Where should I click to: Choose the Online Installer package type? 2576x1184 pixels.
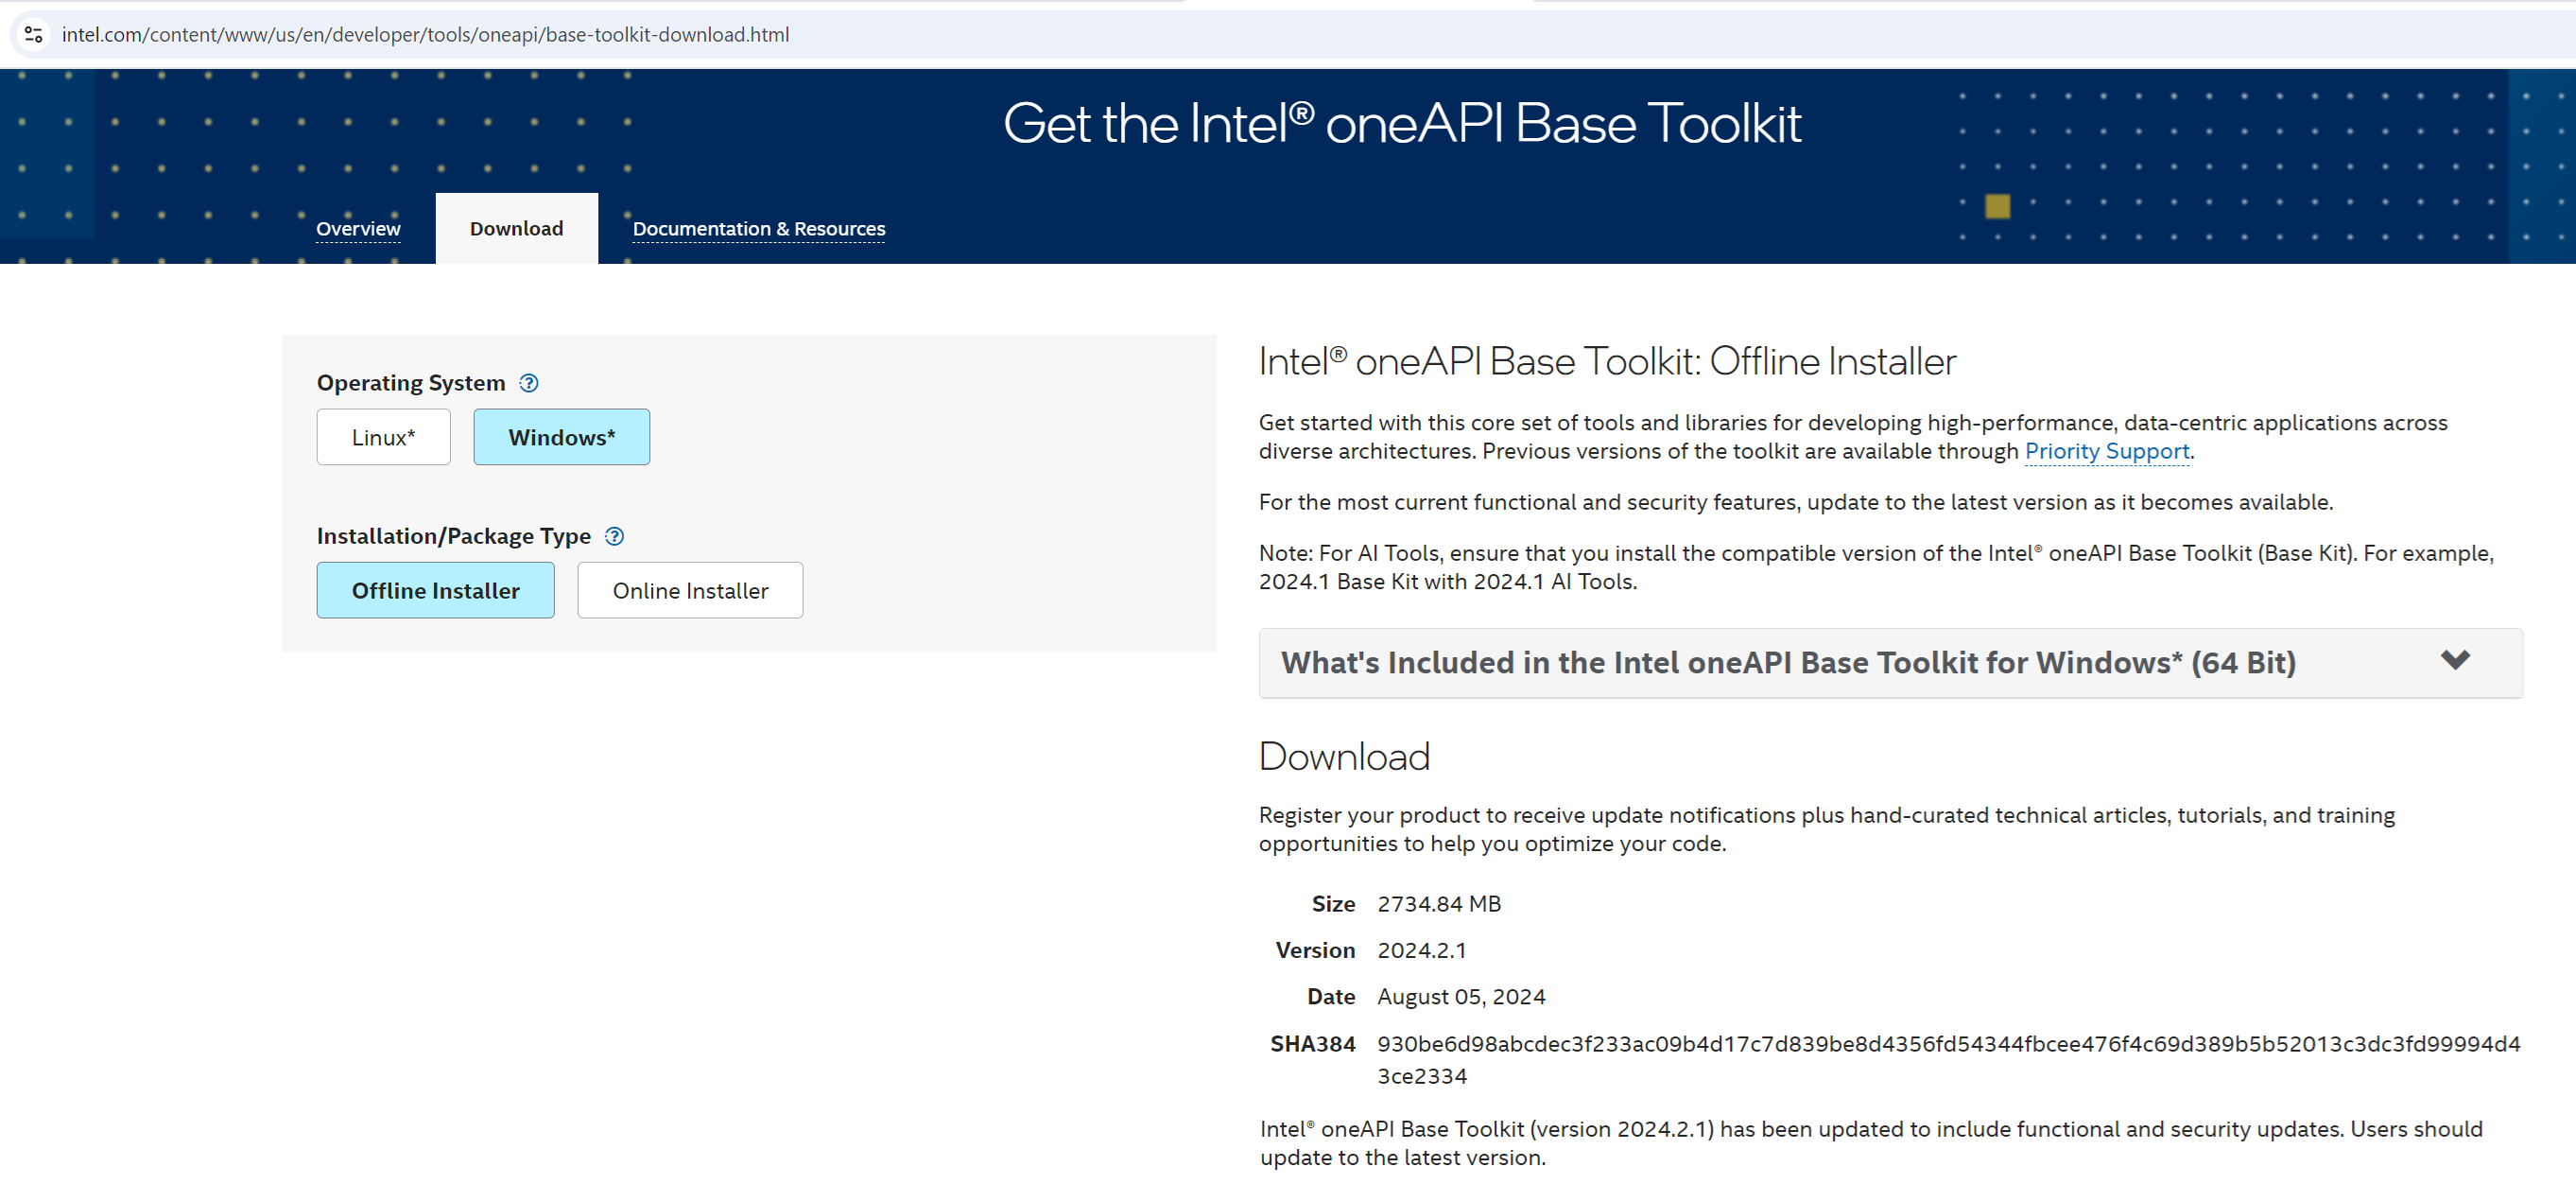click(689, 590)
